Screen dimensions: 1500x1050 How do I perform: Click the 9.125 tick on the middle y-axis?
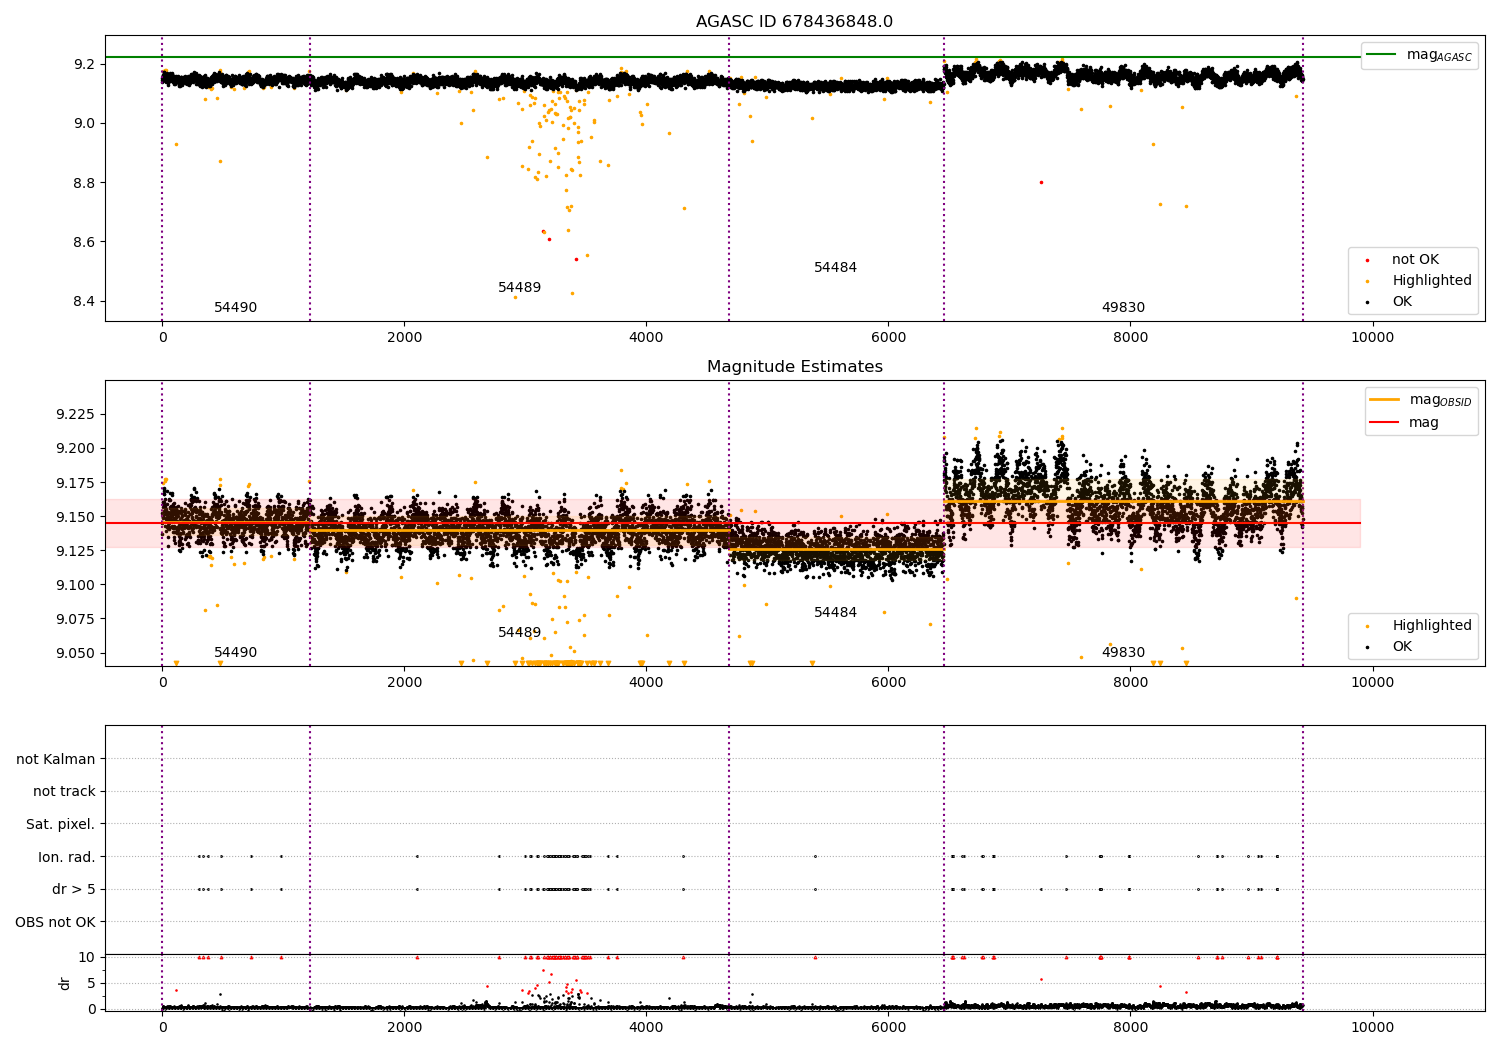point(76,551)
